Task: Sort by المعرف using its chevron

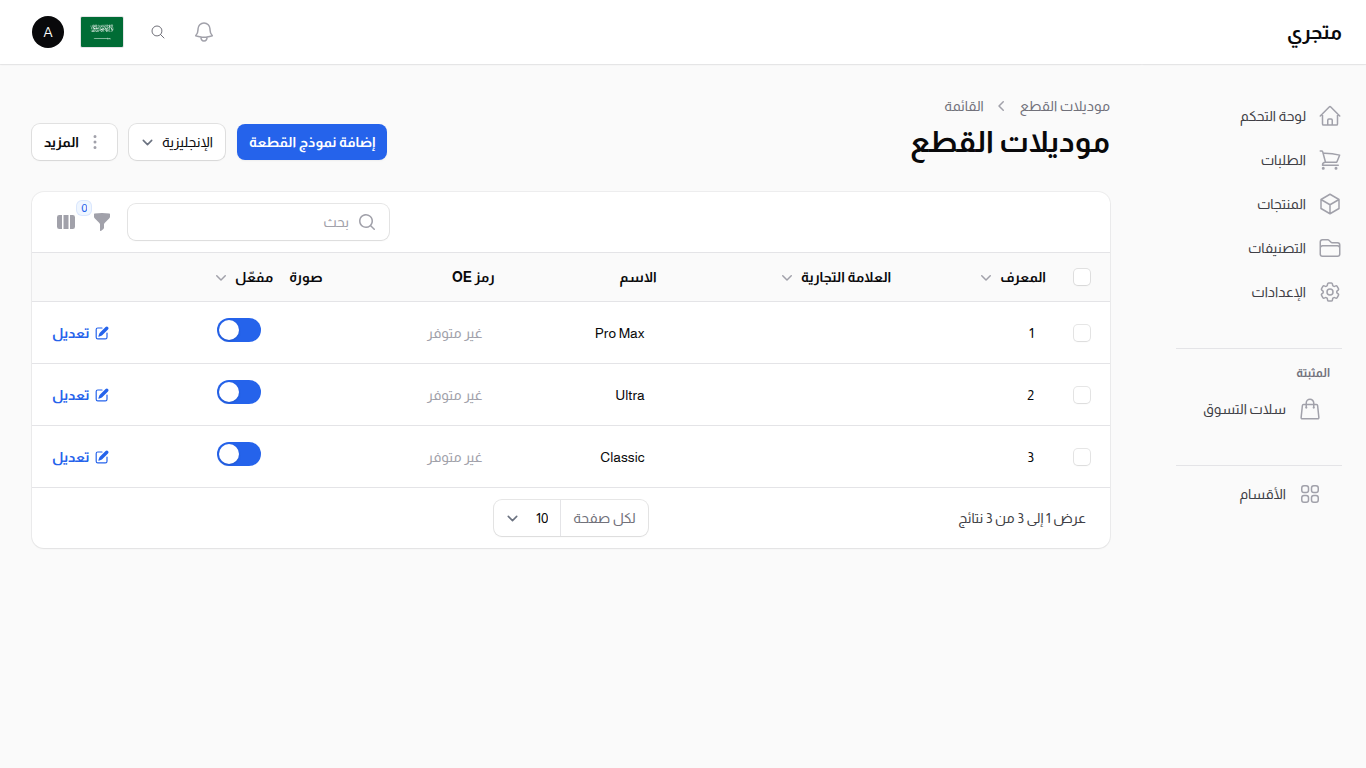Action: pos(985,278)
